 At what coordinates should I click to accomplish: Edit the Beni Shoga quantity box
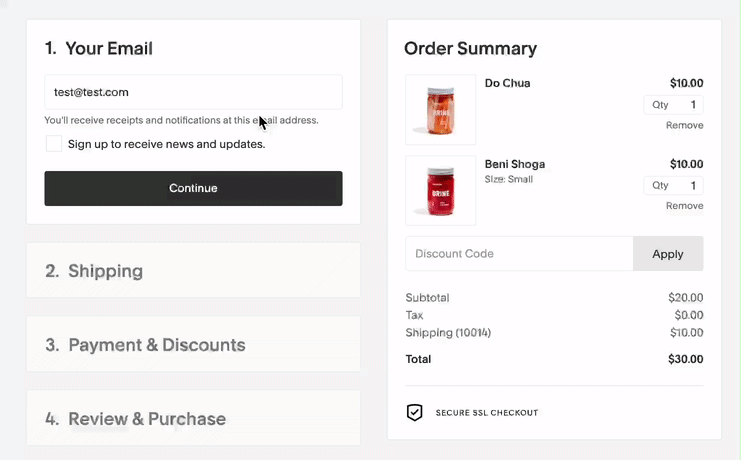[673, 185]
